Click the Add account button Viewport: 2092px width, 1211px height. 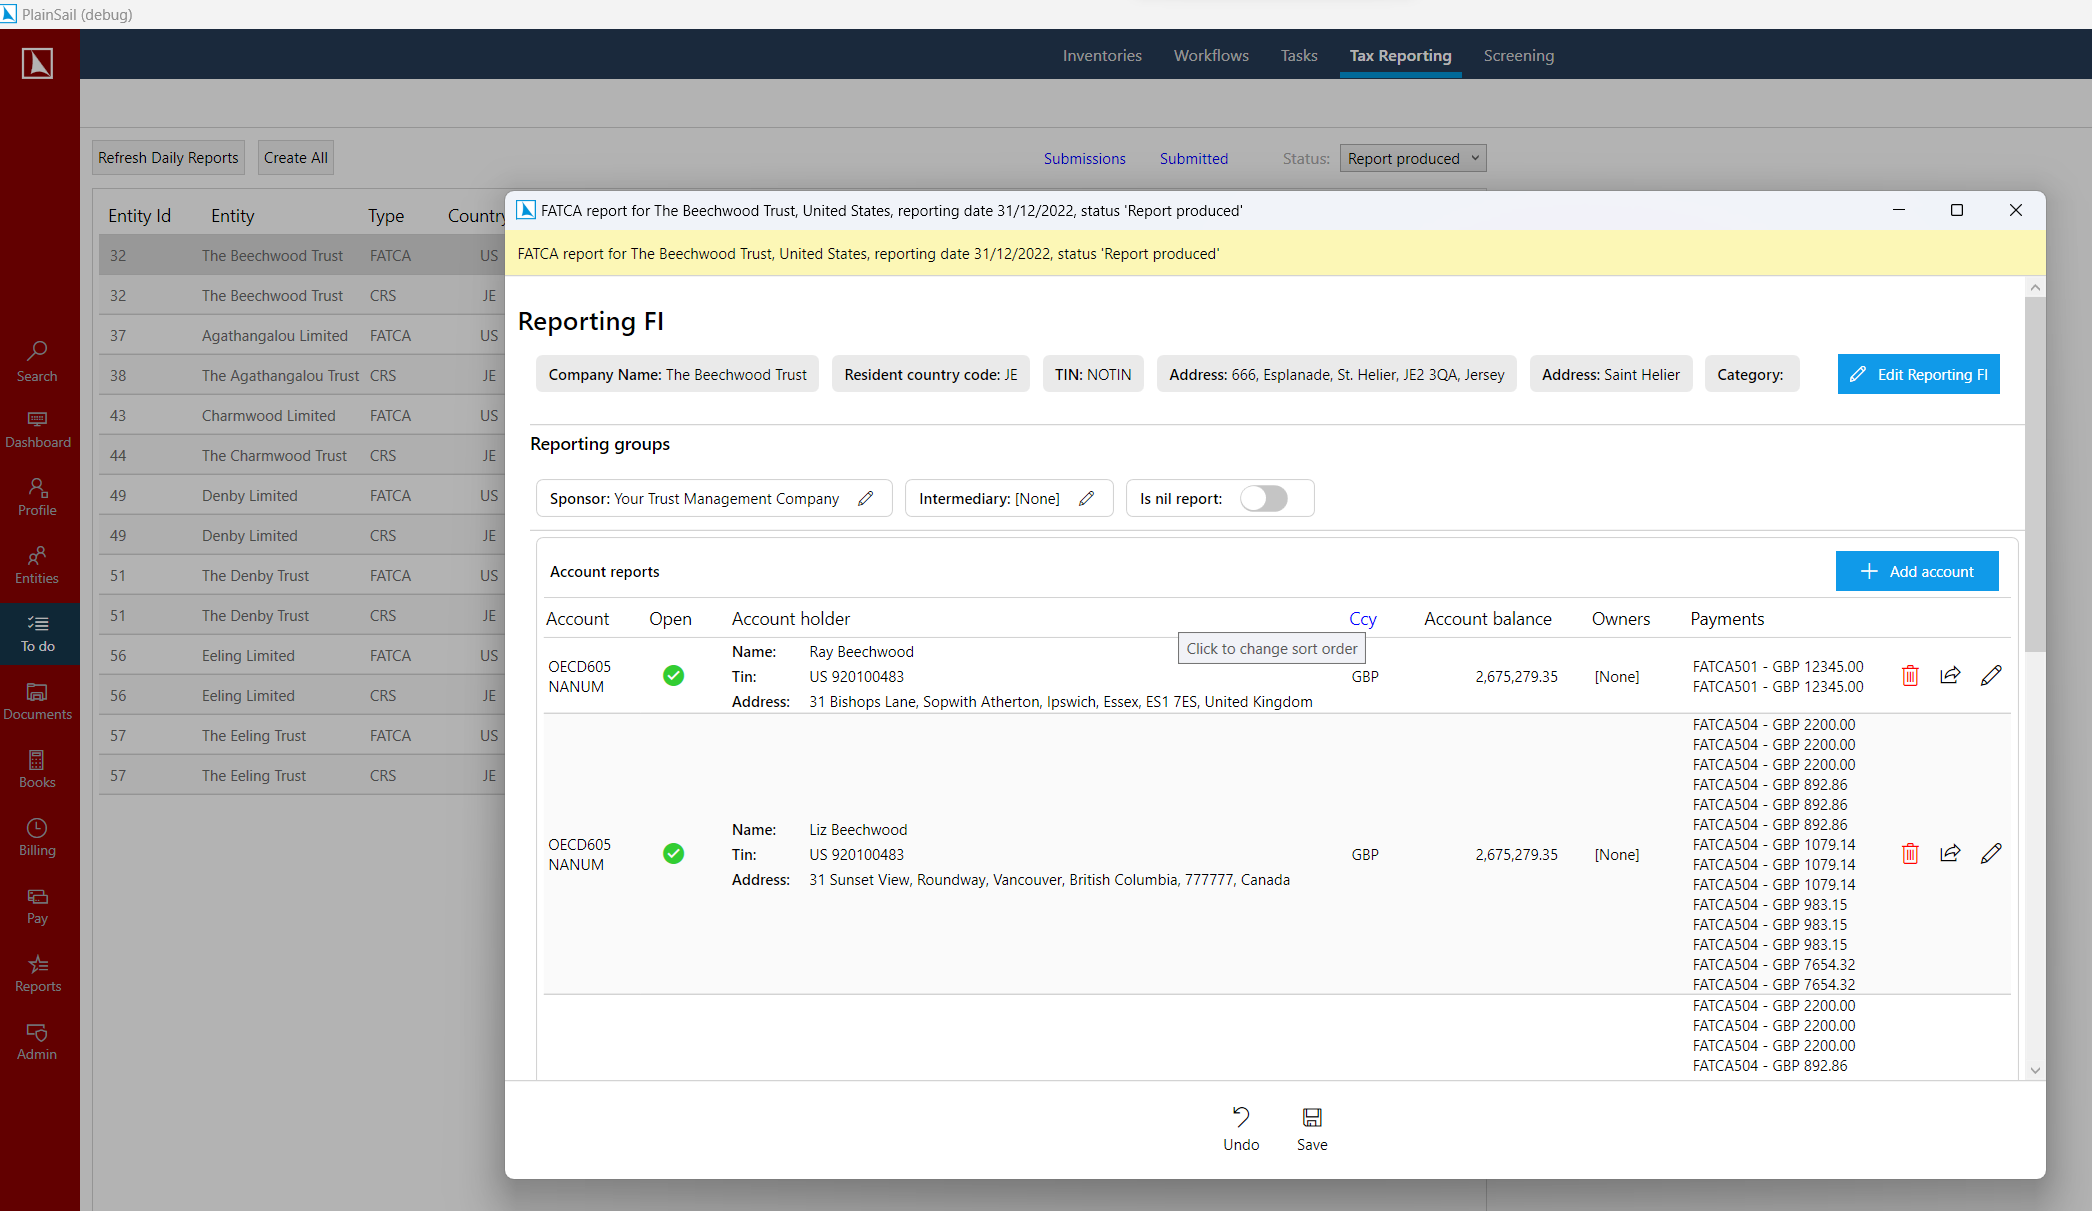pos(1917,571)
